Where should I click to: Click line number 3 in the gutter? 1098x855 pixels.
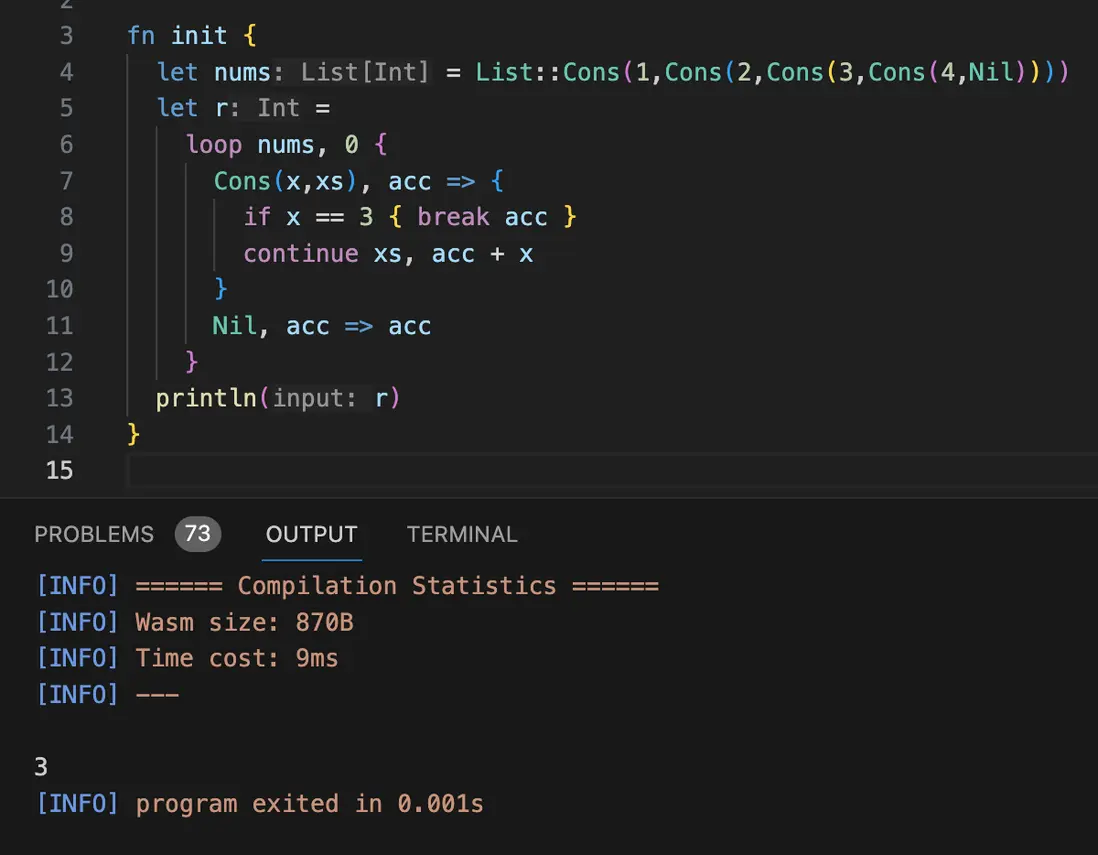pos(66,36)
